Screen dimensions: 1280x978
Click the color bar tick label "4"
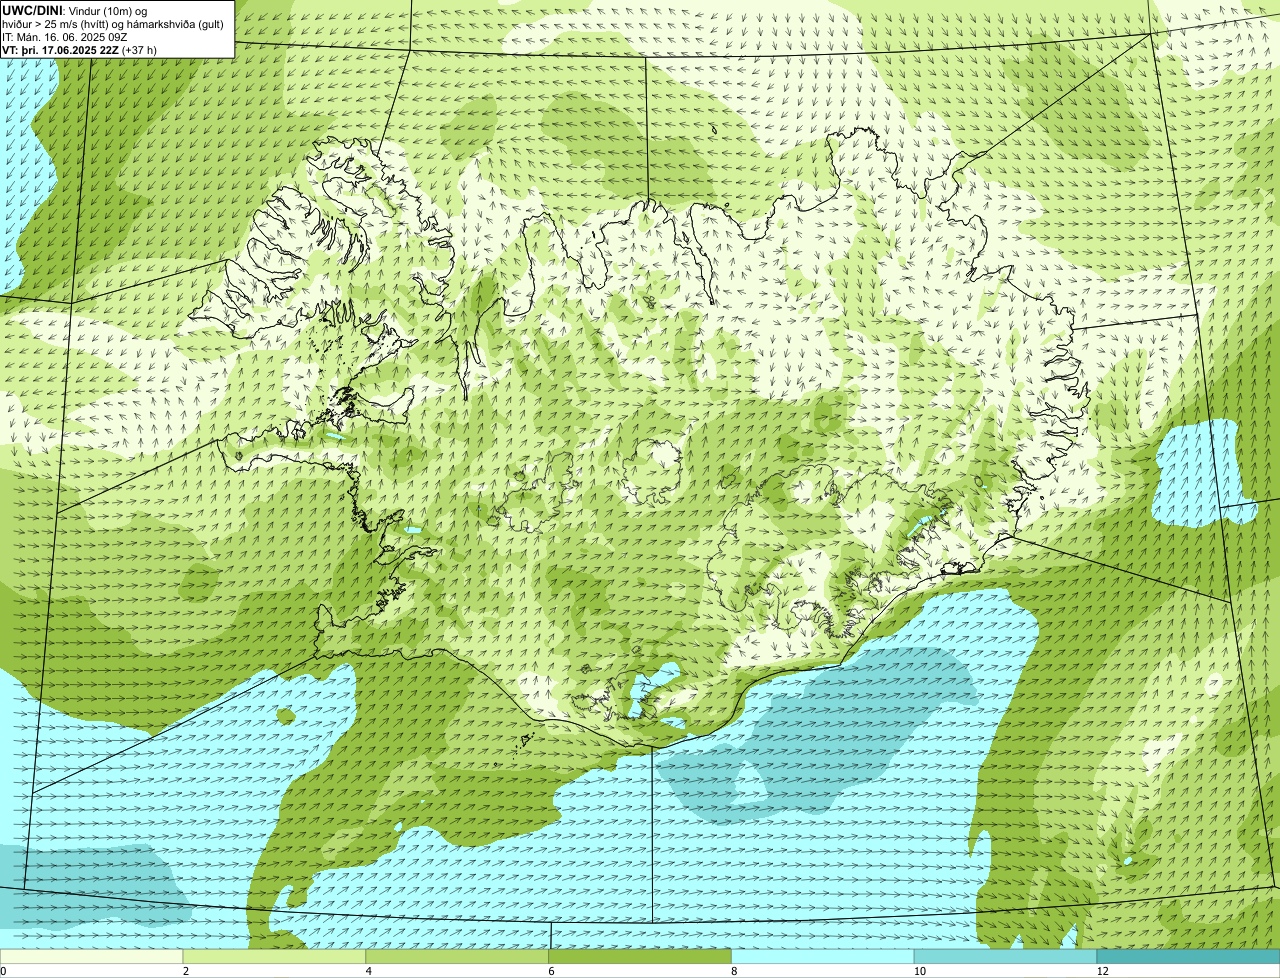tap(369, 971)
